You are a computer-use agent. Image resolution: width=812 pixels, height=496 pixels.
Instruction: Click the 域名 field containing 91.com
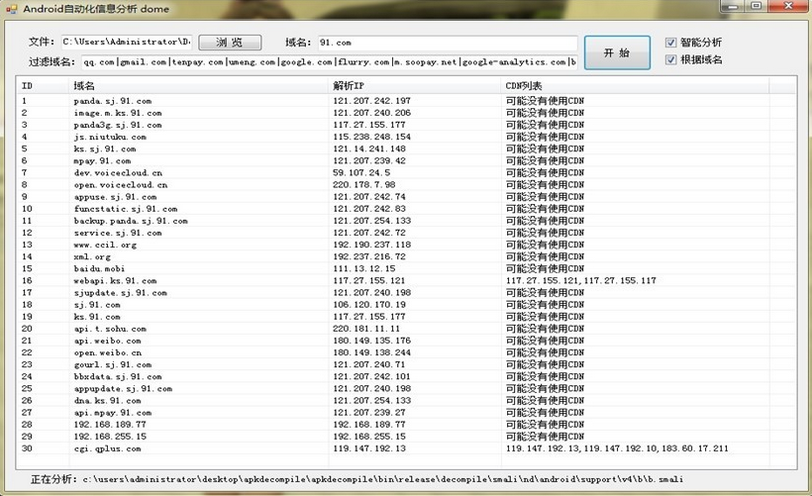[x=446, y=43]
